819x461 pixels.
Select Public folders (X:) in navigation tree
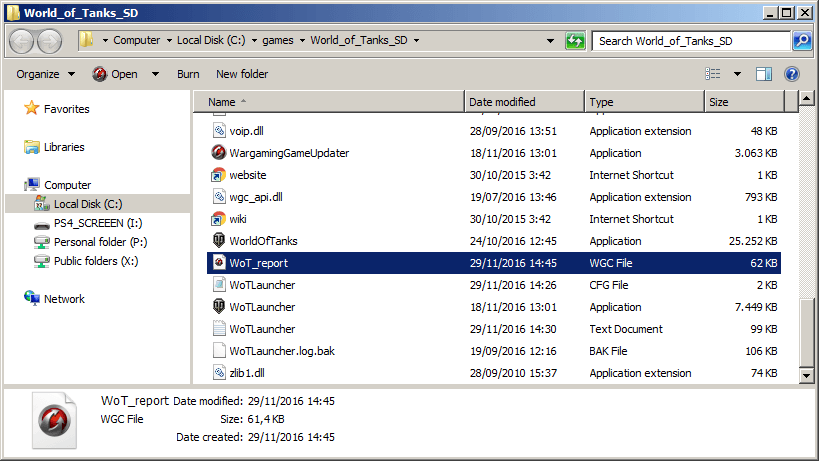96,261
